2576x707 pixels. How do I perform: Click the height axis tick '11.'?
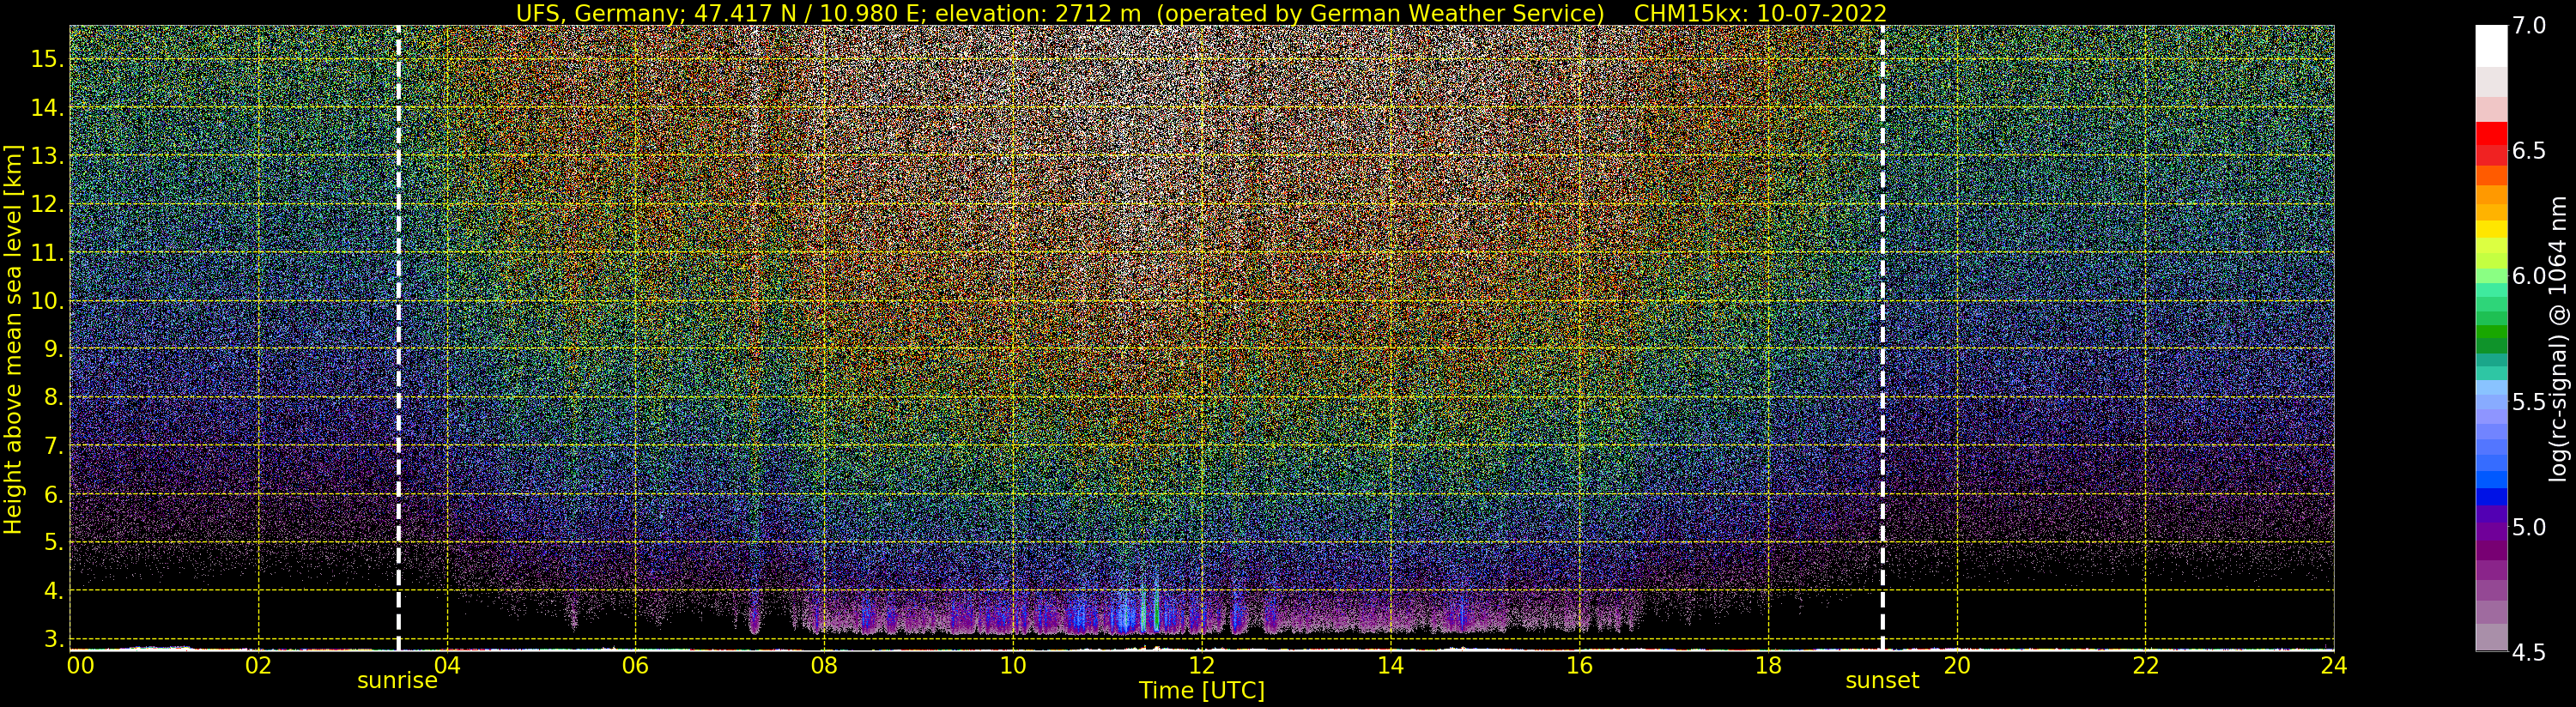click(x=47, y=253)
